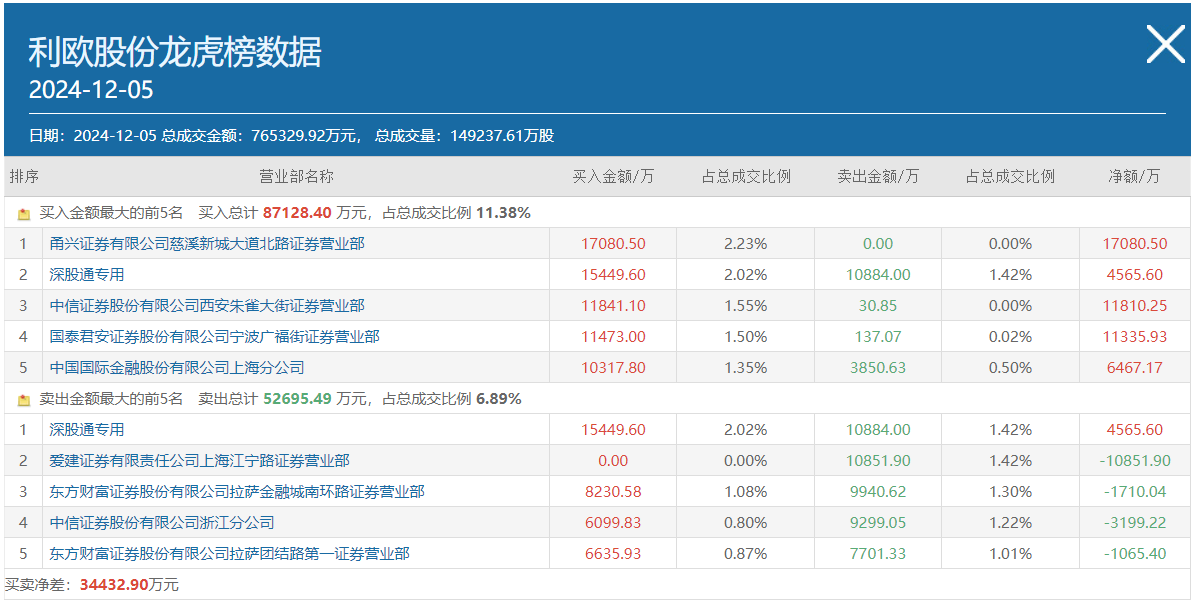
Task: Open 爱建证券上海江宁路 branch link
Action: click(x=199, y=461)
